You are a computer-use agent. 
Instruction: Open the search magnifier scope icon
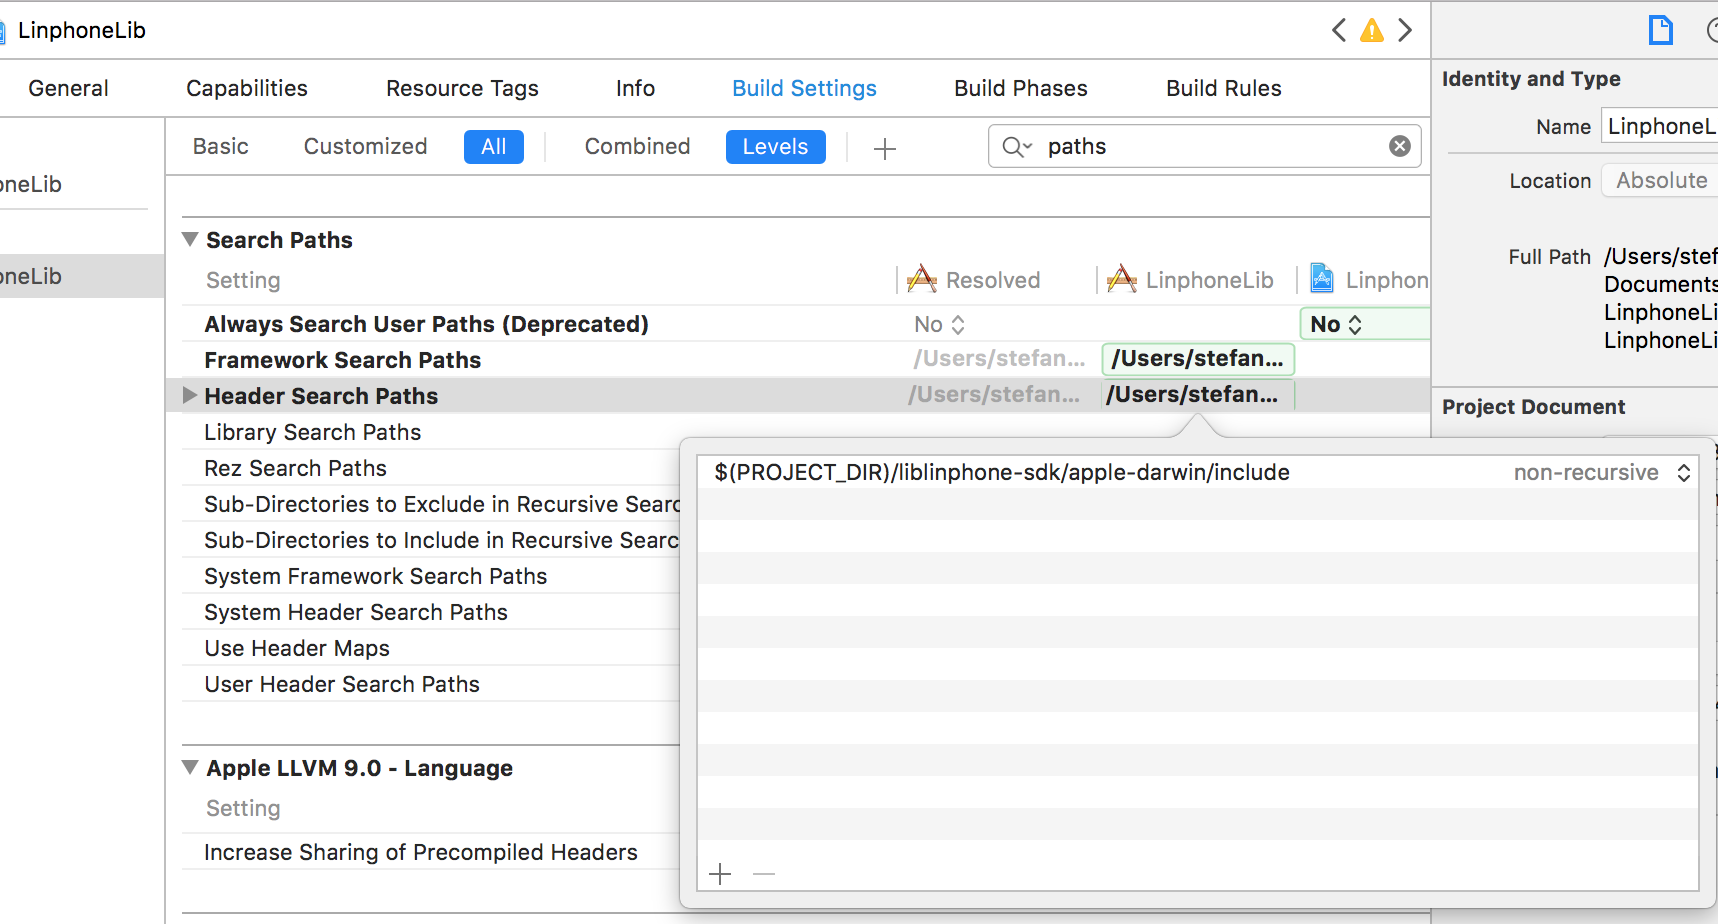pos(1015,146)
